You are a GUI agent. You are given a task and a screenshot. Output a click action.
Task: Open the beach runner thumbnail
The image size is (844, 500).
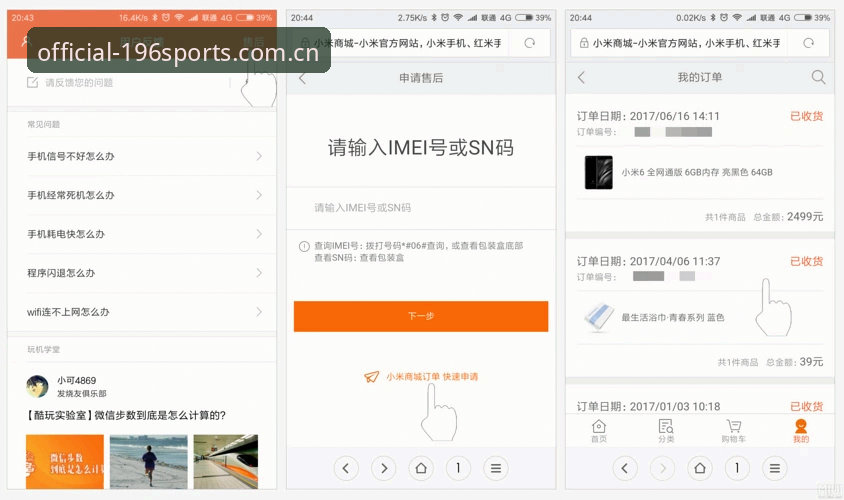pos(149,462)
